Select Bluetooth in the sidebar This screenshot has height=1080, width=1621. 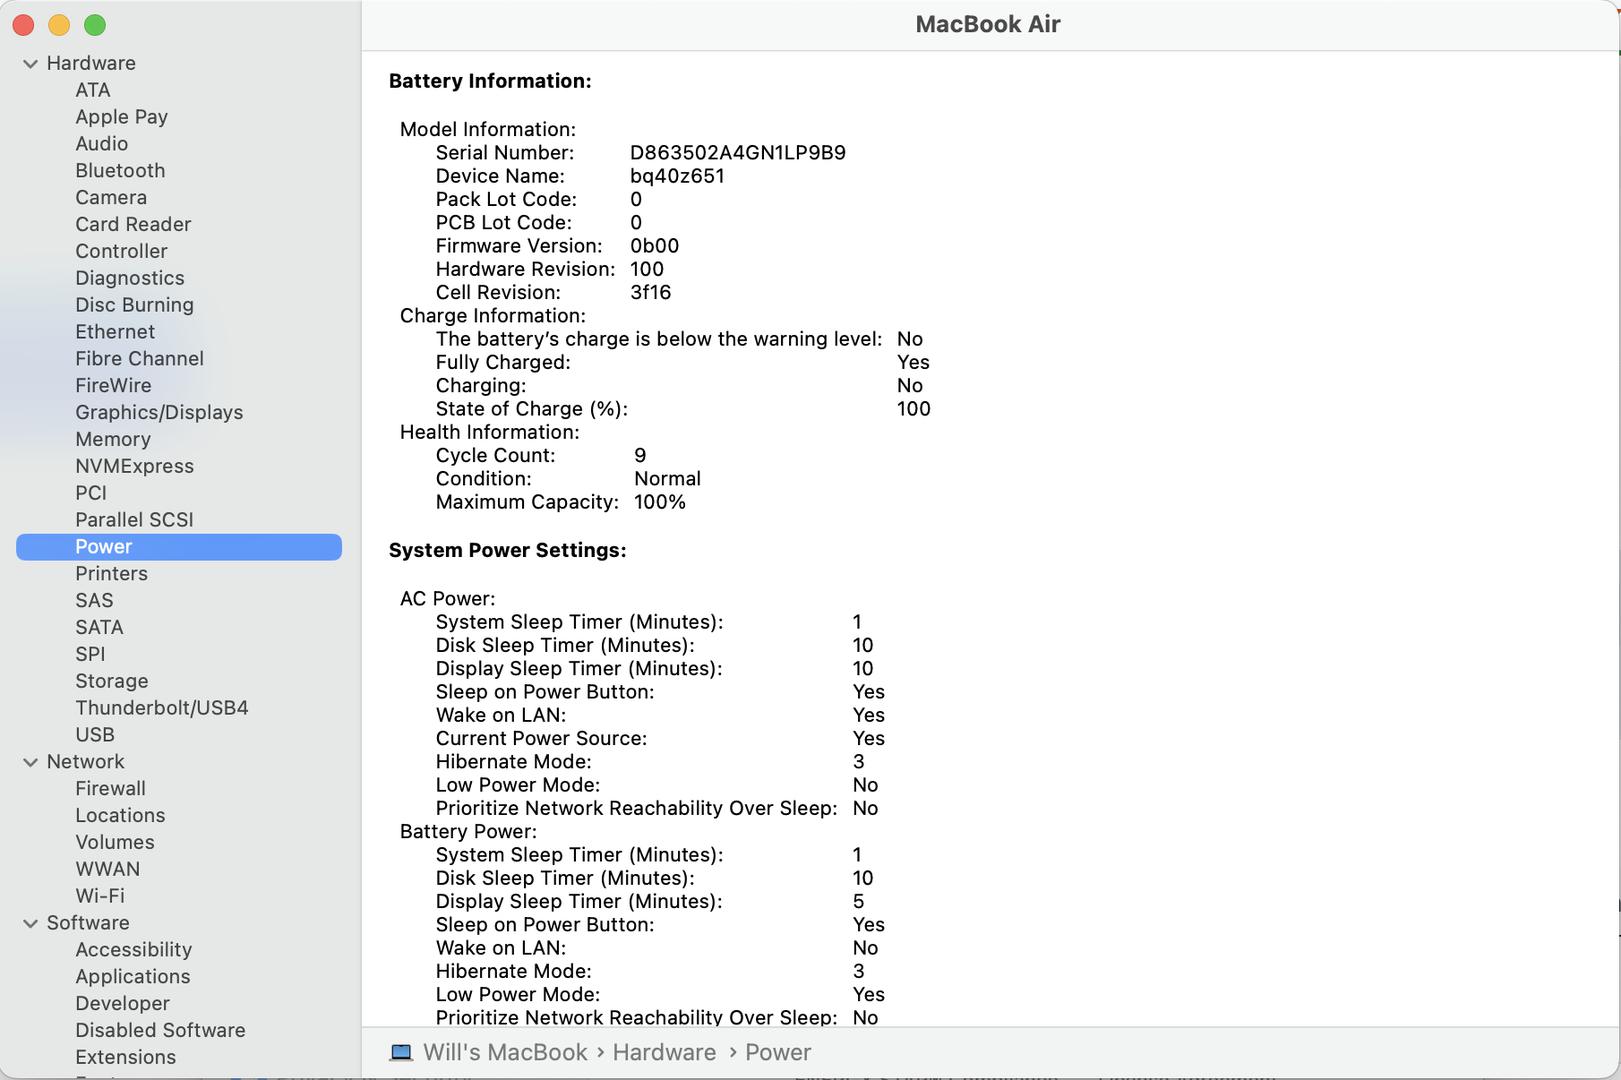click(x=120, y=171)
